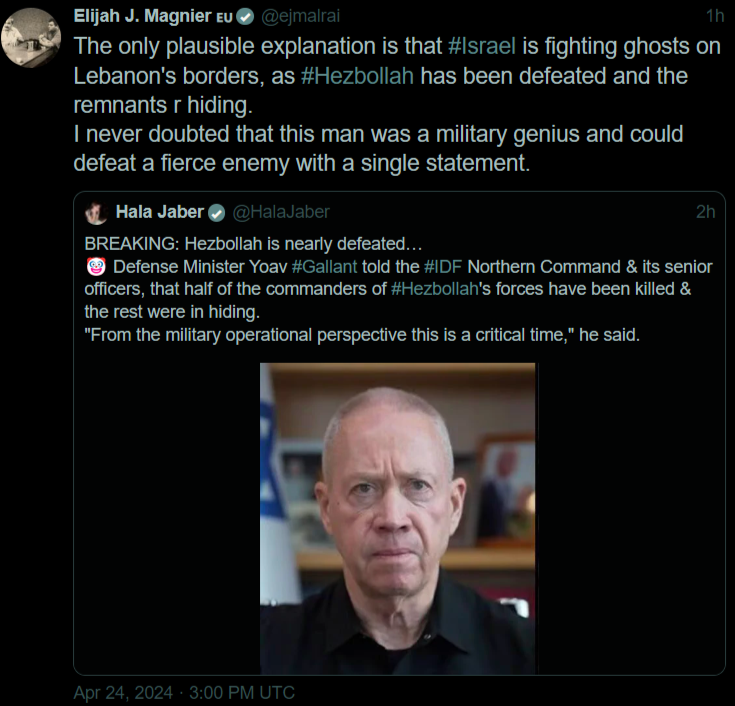Open Elijah J. Magnier's profile avatar

[x=31, y=38]
